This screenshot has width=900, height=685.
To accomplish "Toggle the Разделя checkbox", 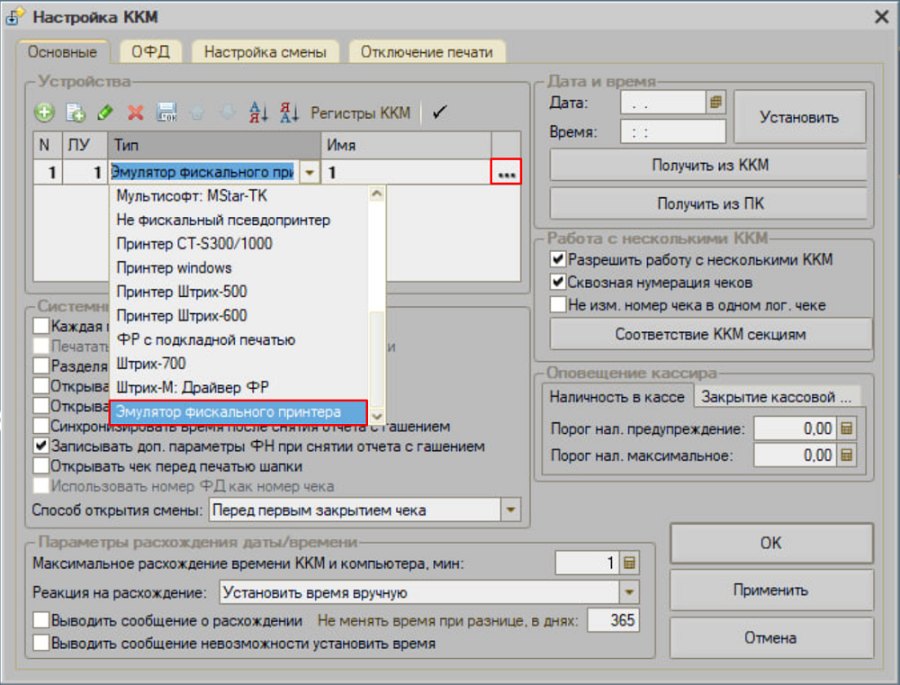I will (41, 365).
